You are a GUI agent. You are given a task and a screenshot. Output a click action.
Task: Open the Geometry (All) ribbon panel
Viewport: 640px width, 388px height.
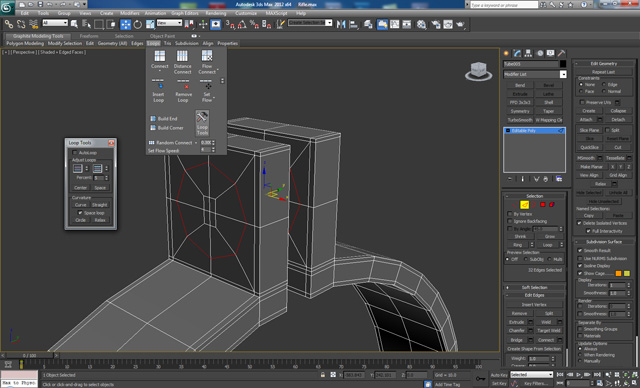[x=112, y=43]
